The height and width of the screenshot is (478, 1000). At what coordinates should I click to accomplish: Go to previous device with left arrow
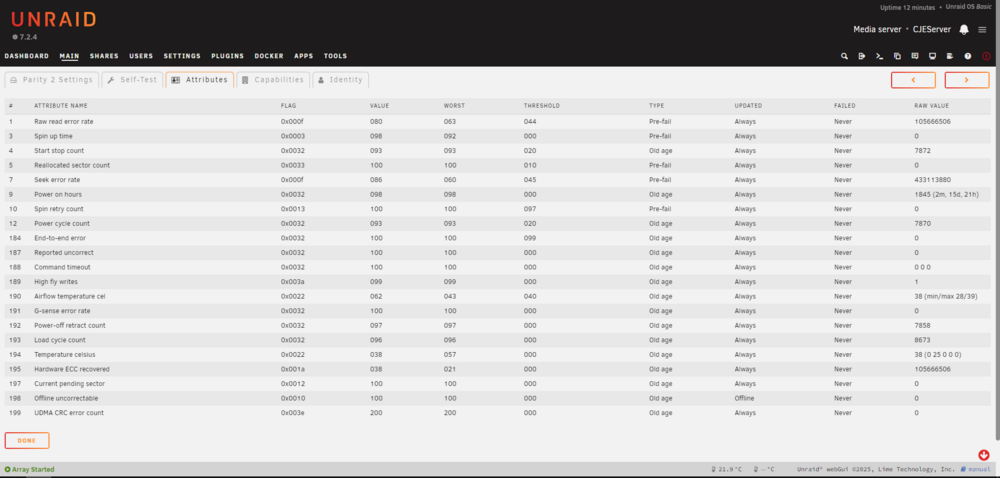pos(913,80)
